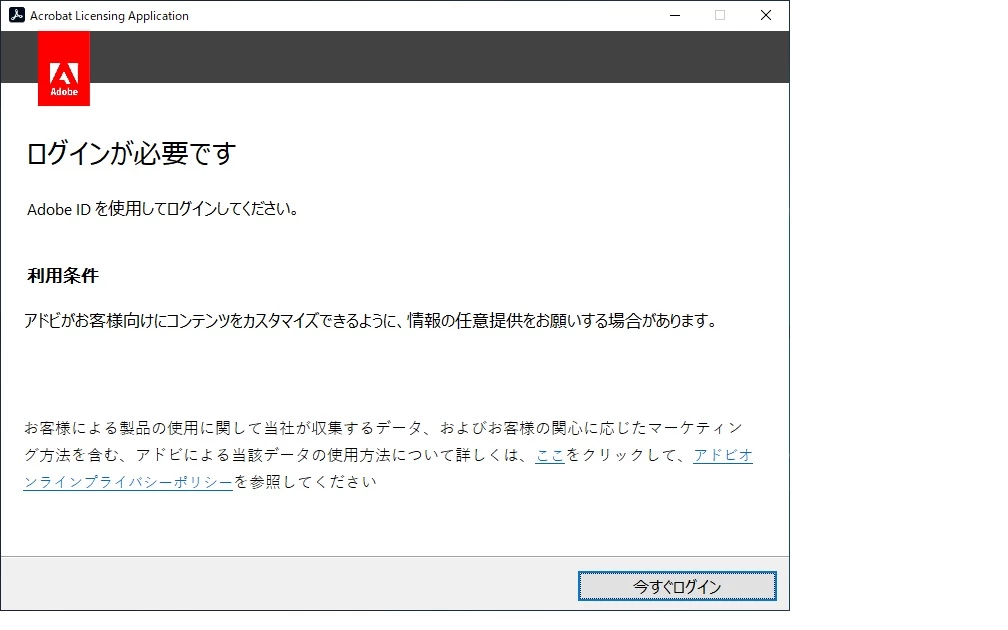Open the アドビオンラインプライバシーポリシー link
Viewport: 1008px width, 630px height.
click(x=128, y=482)
